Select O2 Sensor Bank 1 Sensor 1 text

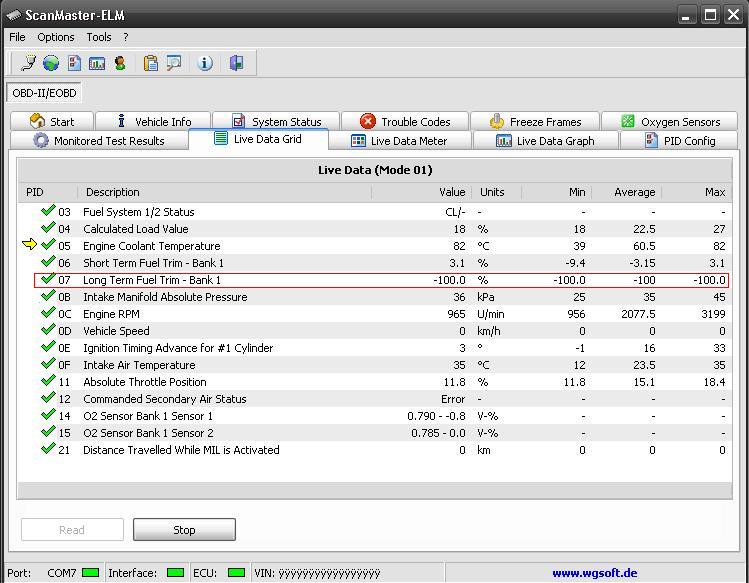148,416
